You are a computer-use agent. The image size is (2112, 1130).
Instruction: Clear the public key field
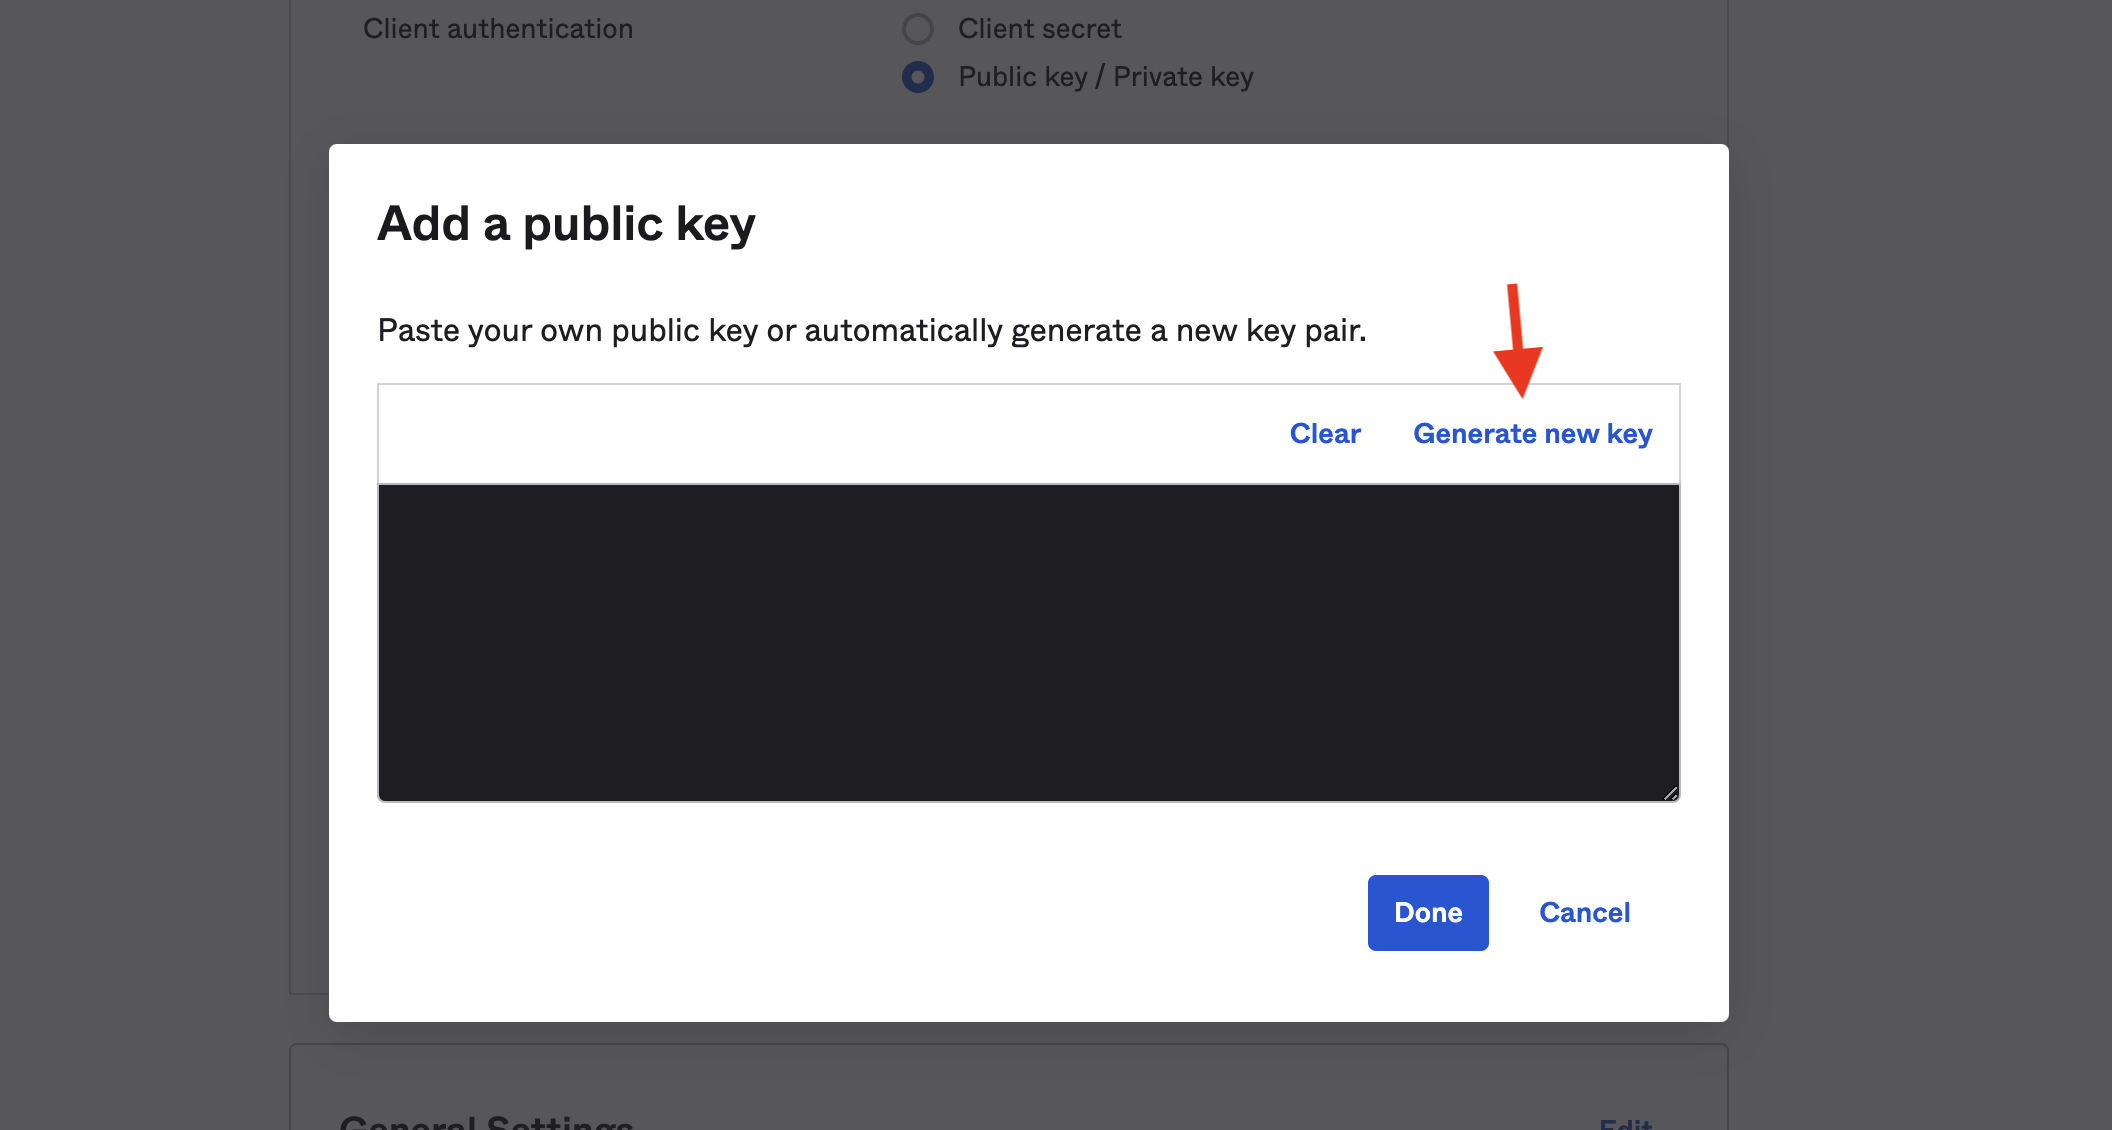coord(1325,434)
